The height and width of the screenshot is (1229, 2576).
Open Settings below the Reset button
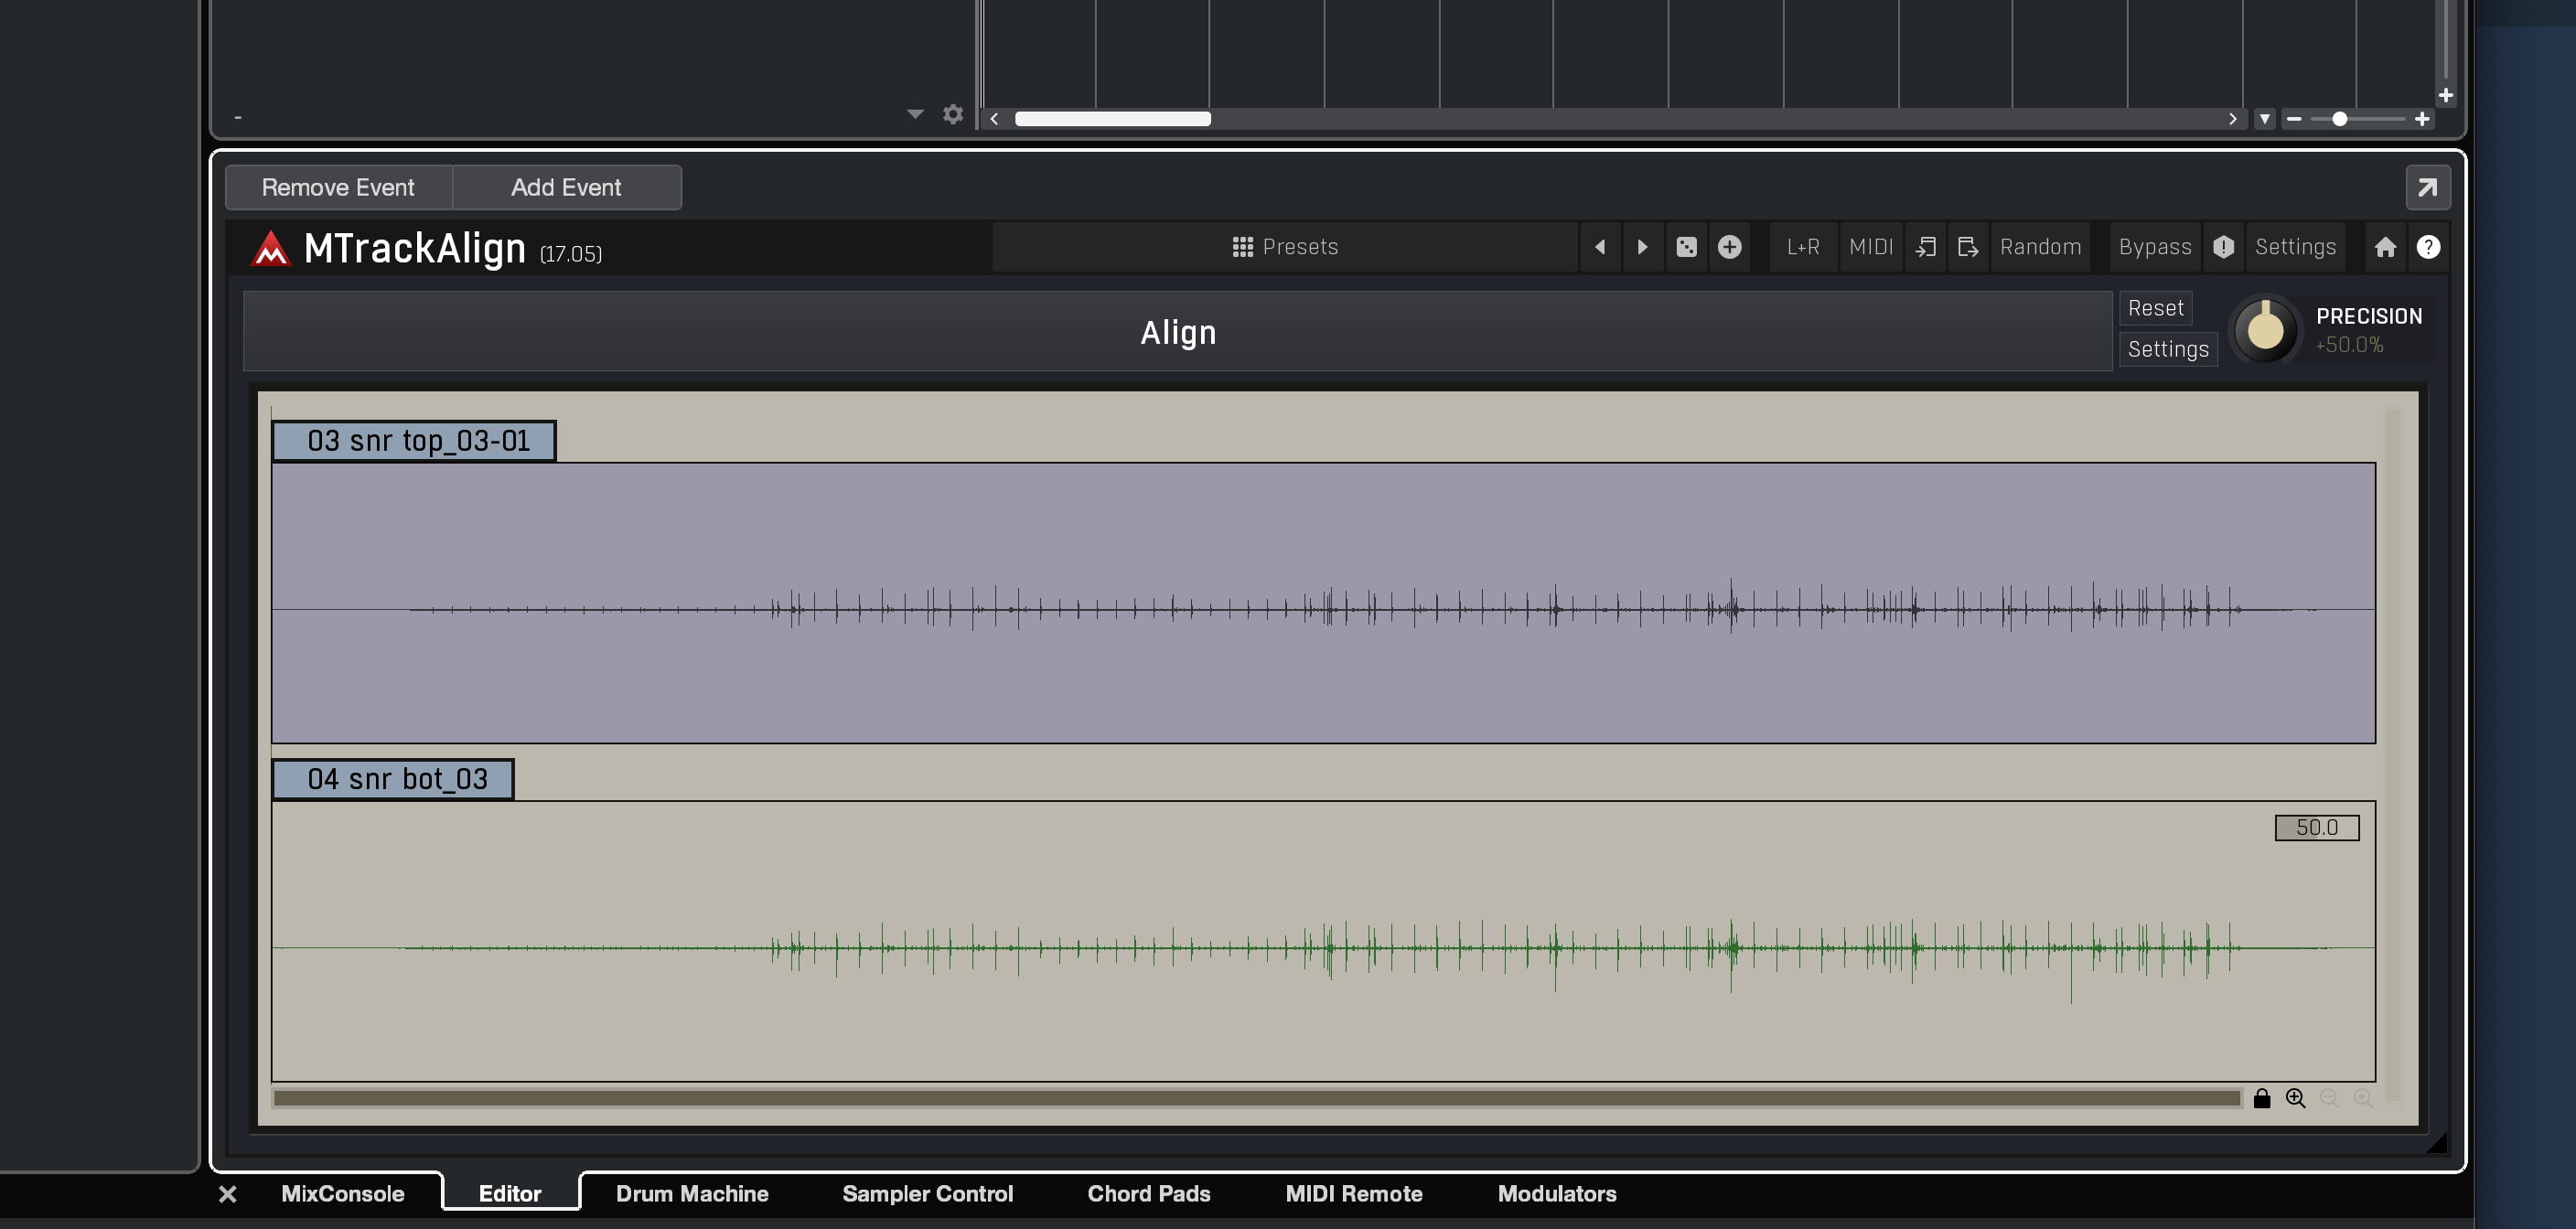(2168, 349)
